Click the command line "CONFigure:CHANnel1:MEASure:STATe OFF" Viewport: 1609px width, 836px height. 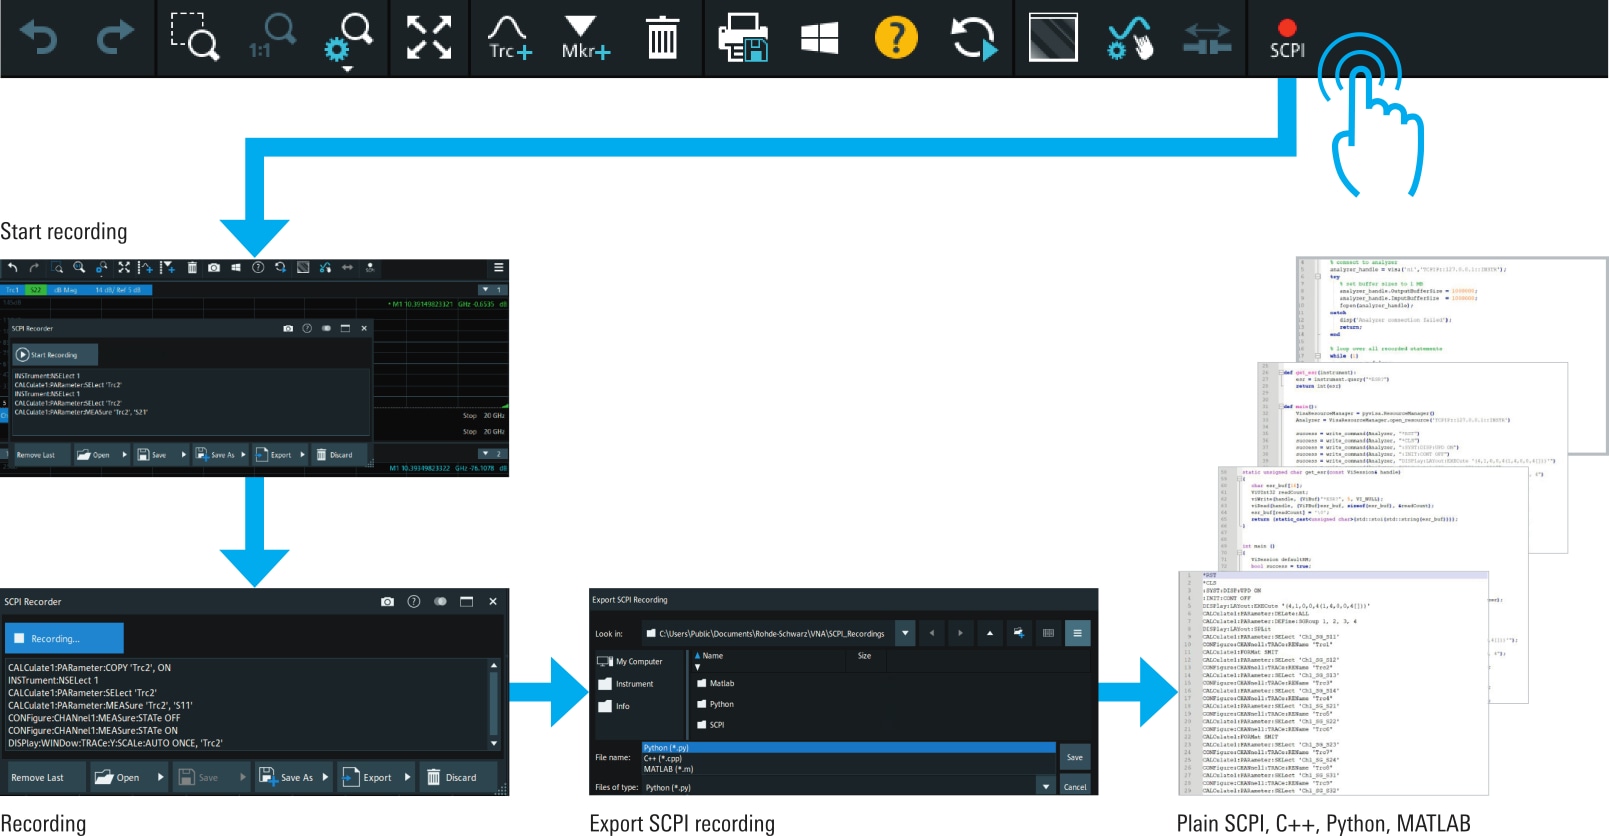tap(94, 718)
